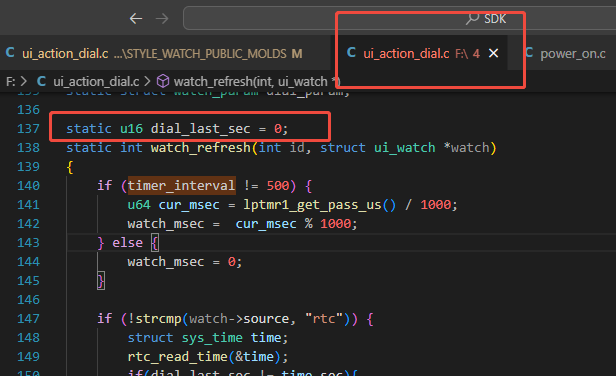Click rtc_read_time call on line 149
Image resolution: width=616 pixels, height=376 pixels.
pyautogui.click(x=178, y=357)
